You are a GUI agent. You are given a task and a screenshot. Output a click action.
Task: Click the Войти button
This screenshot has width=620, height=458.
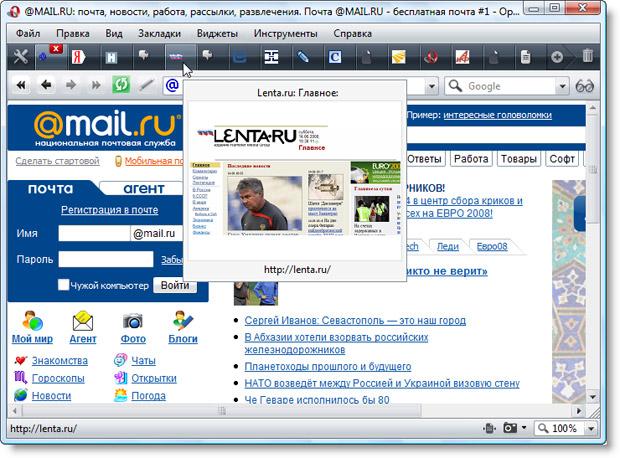point(175,285)
